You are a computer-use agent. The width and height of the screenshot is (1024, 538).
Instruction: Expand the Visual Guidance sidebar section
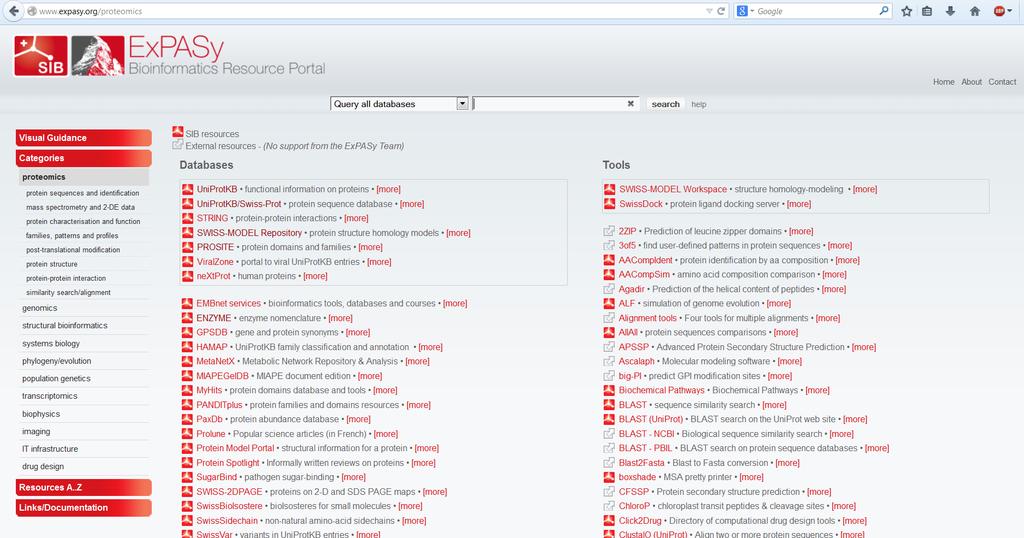coord(84,138)
